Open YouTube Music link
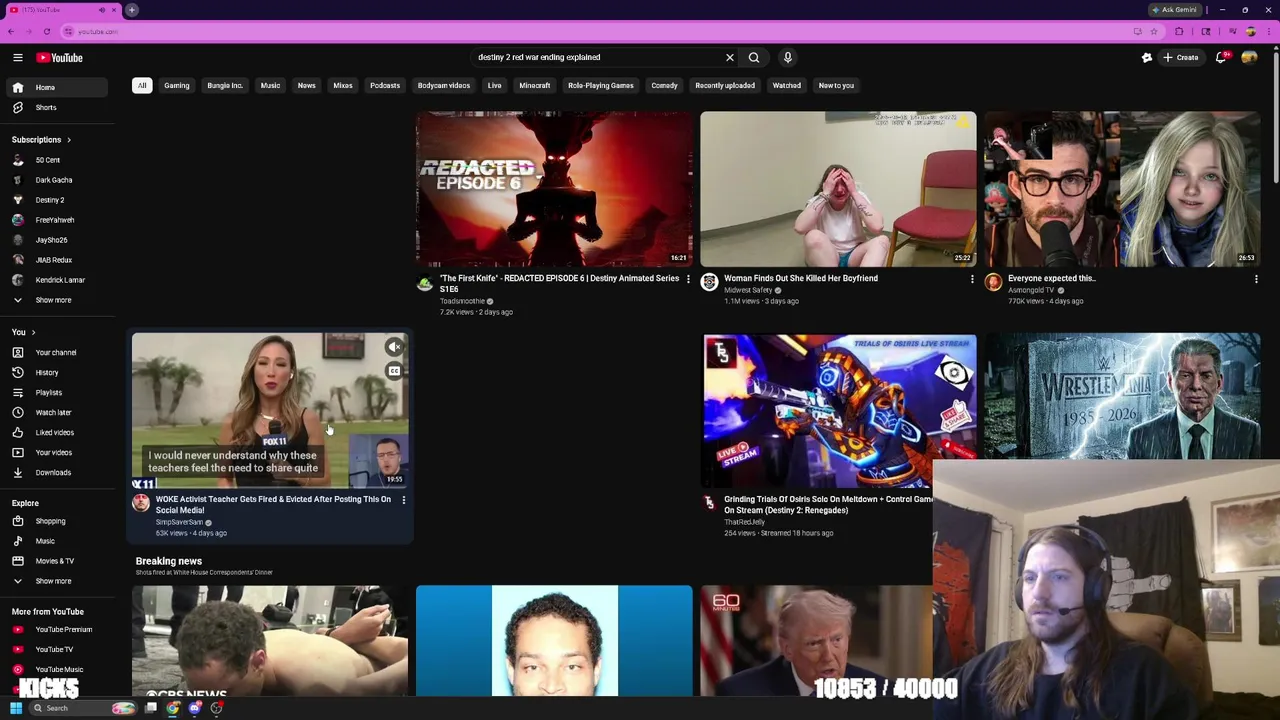This screenshot has width=1280, height=720. point(55,670)
